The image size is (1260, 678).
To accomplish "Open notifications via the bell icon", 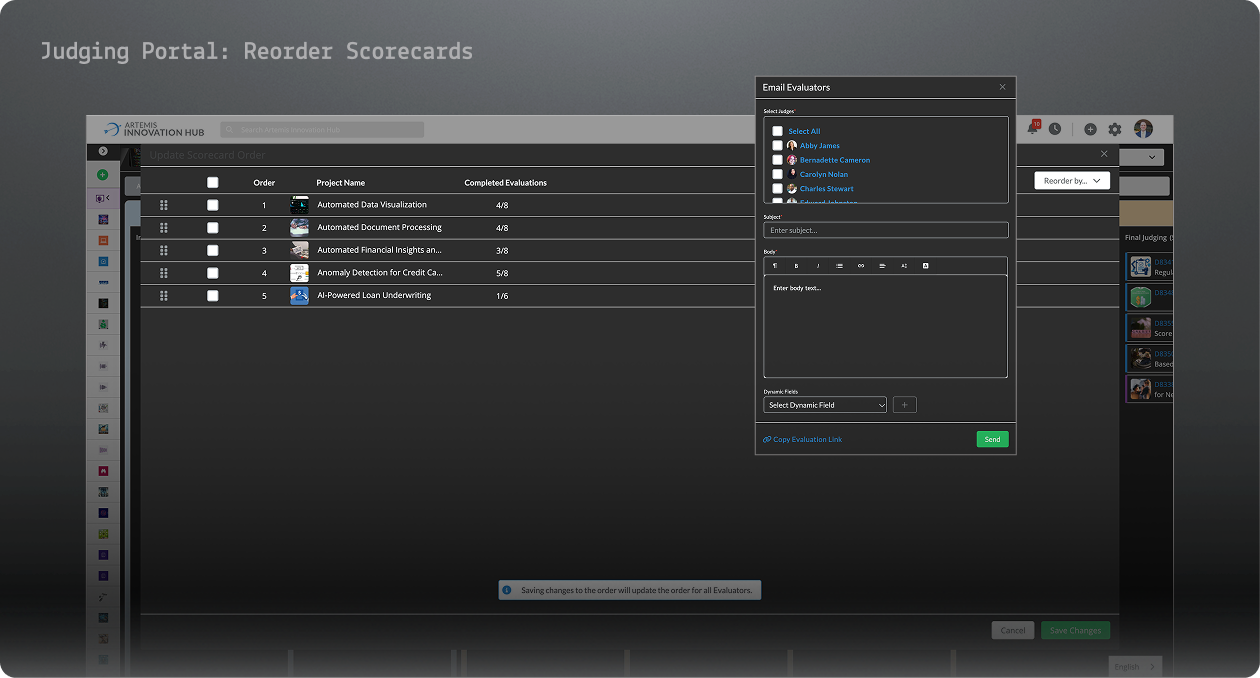I will pos(1031,128).
